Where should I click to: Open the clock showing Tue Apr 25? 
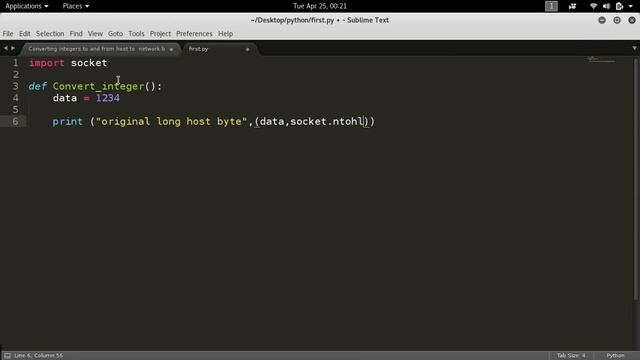pyautogui.click(x=320, y=6)
